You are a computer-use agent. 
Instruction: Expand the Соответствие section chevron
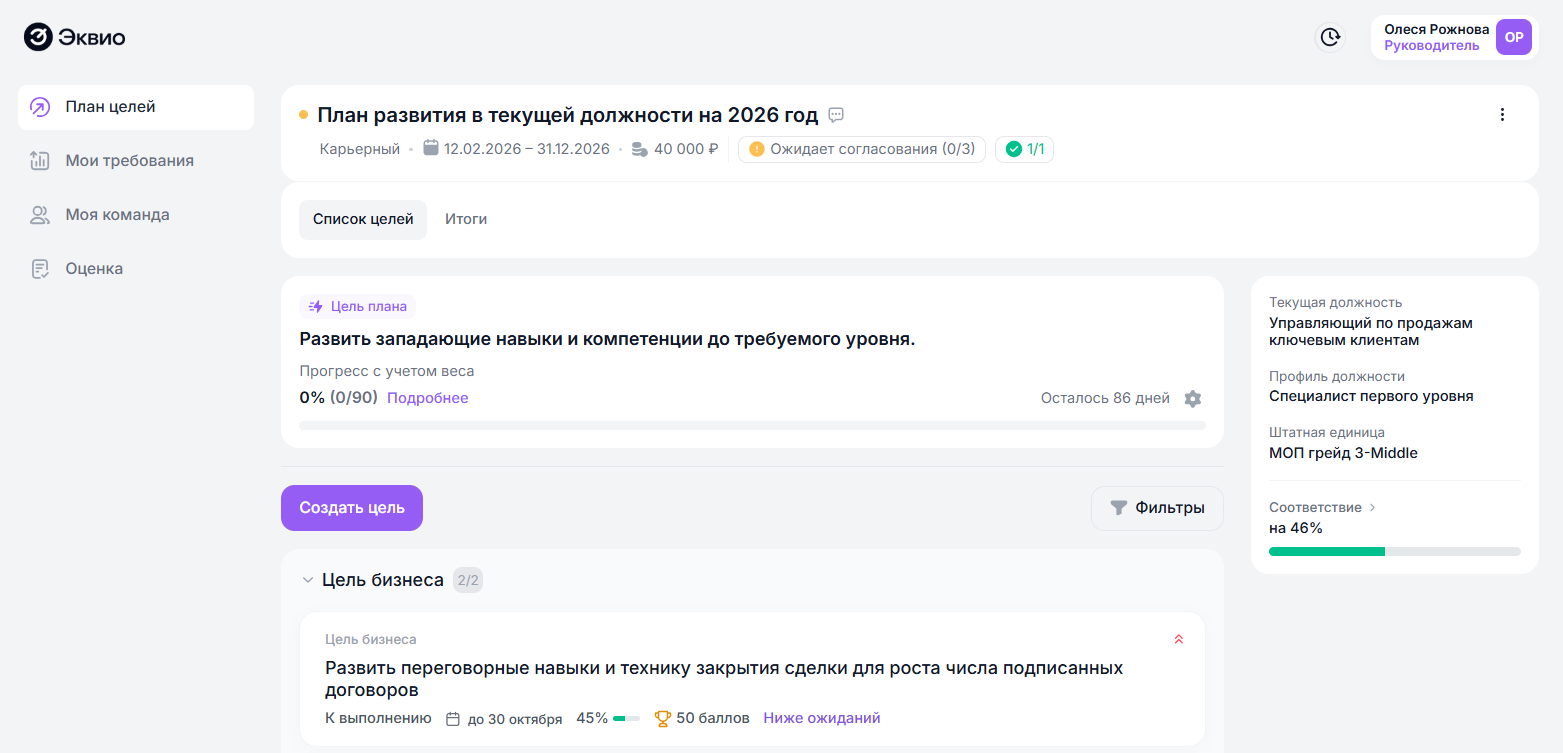(1372, 507)
